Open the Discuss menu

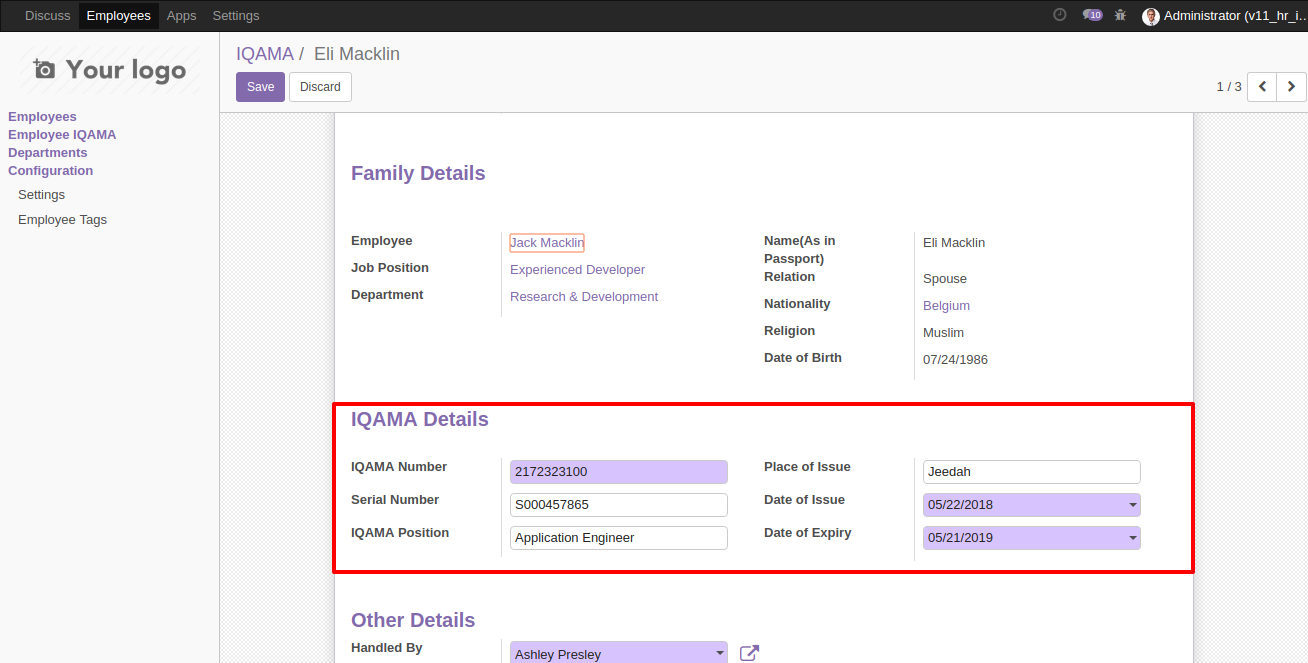(x=47, y=15)
